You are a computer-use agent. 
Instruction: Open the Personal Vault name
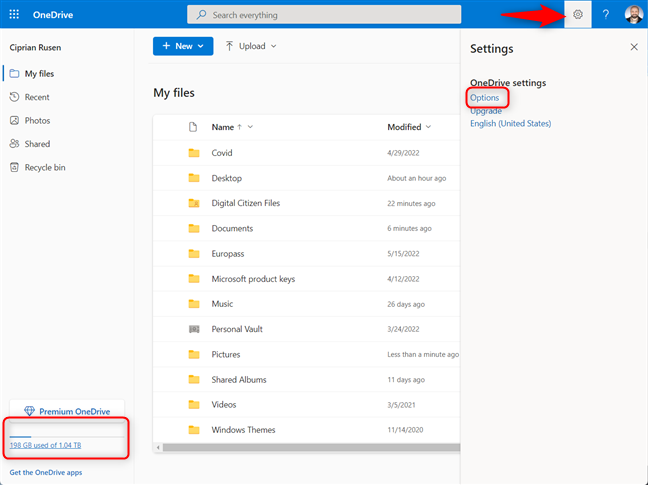pos(237,329)
